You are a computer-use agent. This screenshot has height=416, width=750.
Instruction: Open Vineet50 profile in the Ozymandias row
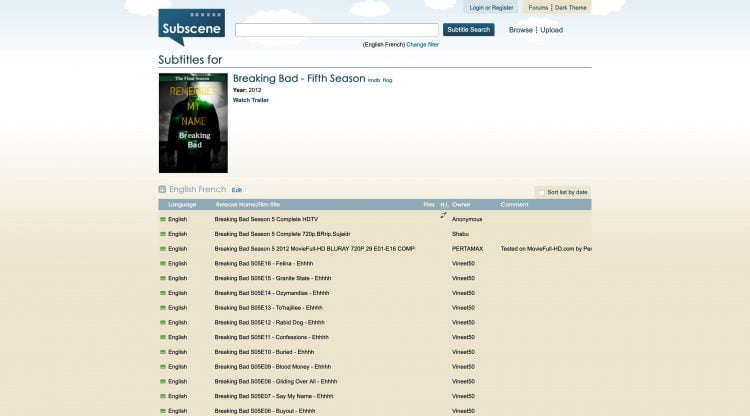tap(463, 293)
